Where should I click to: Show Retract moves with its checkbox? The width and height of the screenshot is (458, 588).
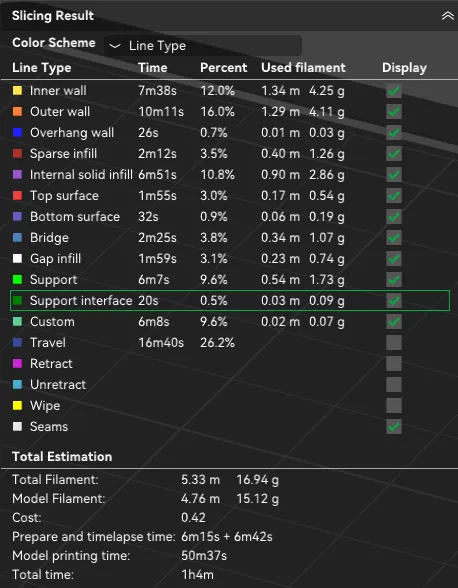[x=394, y=363]
